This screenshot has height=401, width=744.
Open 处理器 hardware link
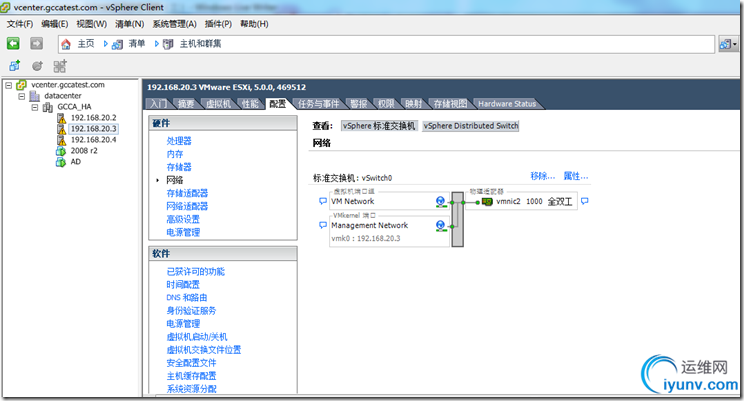coord(179,141)
